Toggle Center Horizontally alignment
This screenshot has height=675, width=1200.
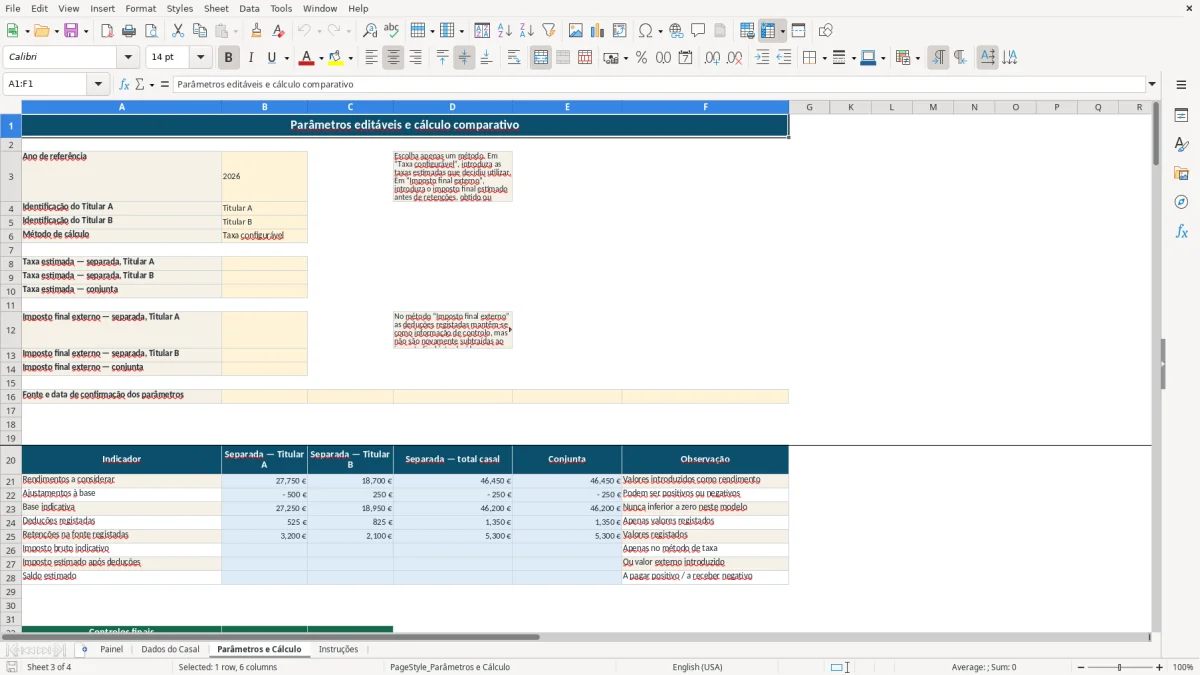click(393, 58)
